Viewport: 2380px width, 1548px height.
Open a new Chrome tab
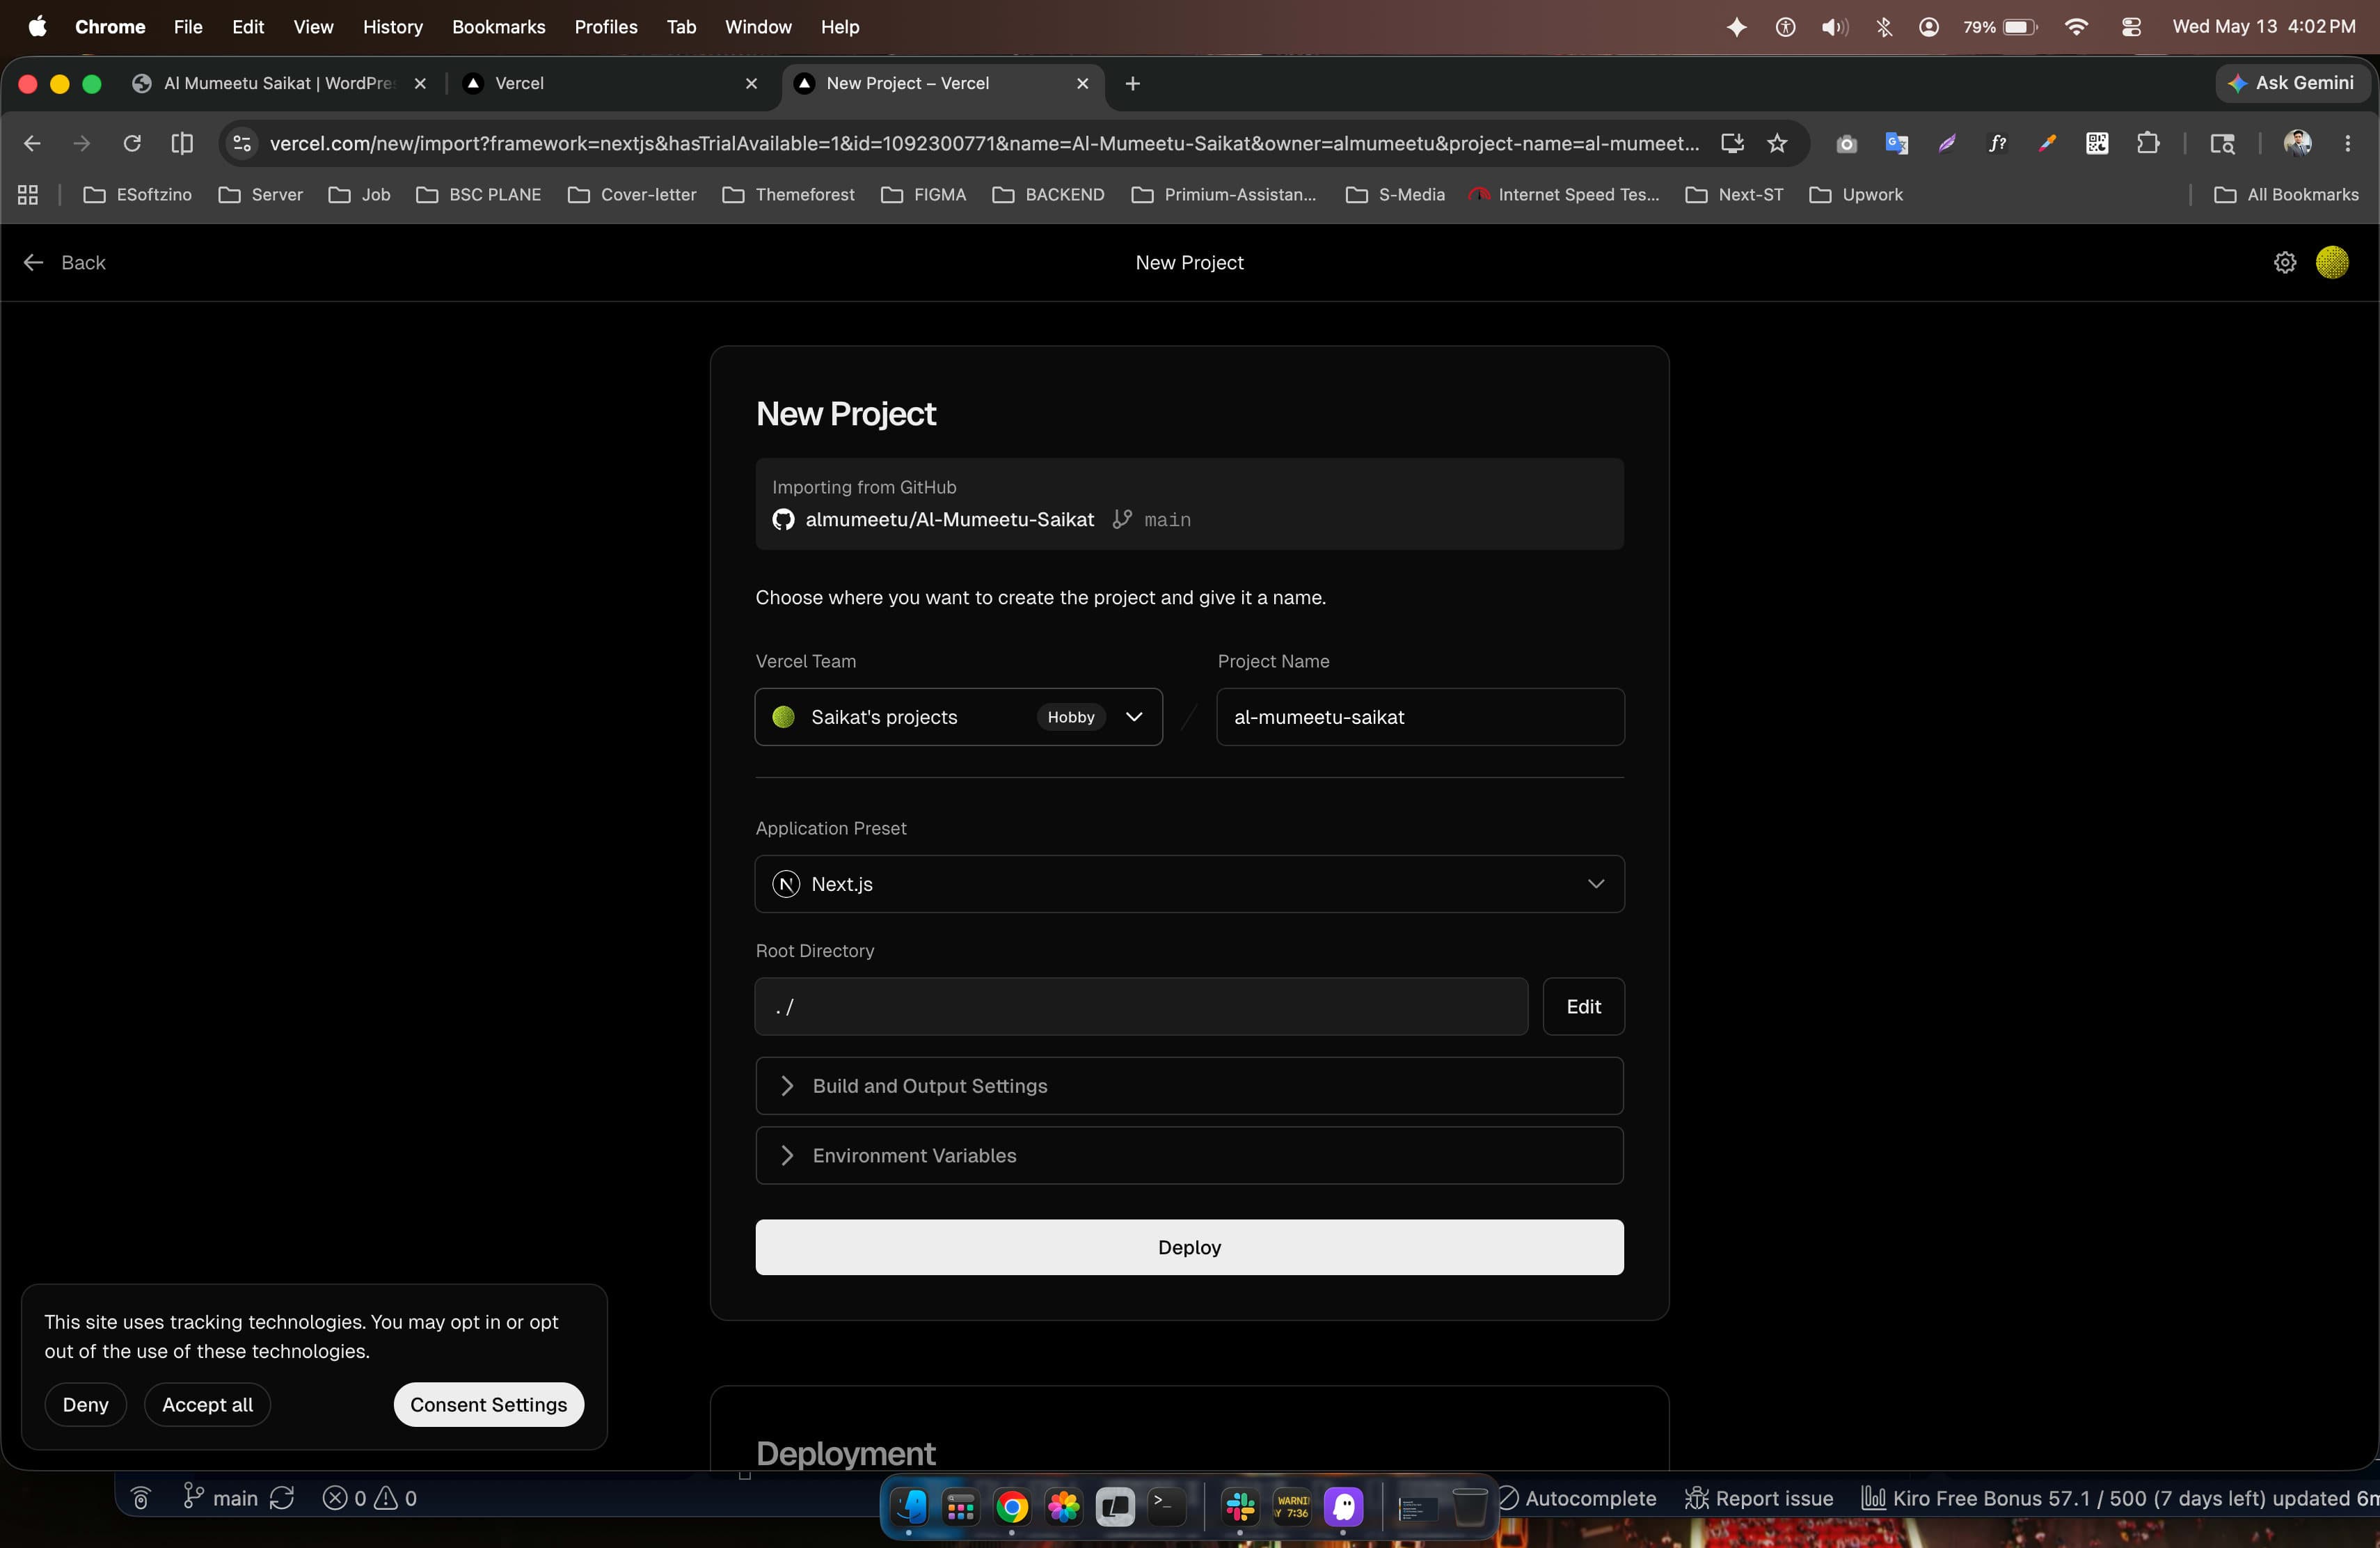(x=1132, y=83)
